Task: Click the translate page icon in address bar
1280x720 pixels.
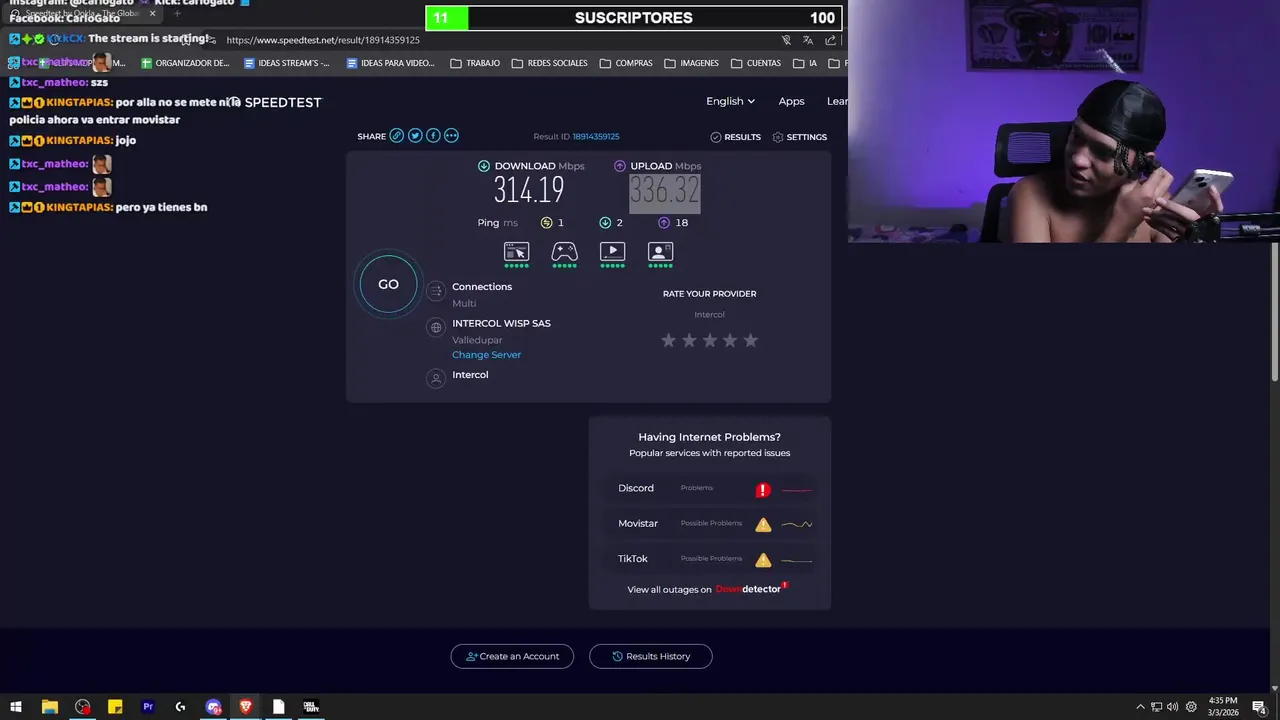Action: [808, 40]
